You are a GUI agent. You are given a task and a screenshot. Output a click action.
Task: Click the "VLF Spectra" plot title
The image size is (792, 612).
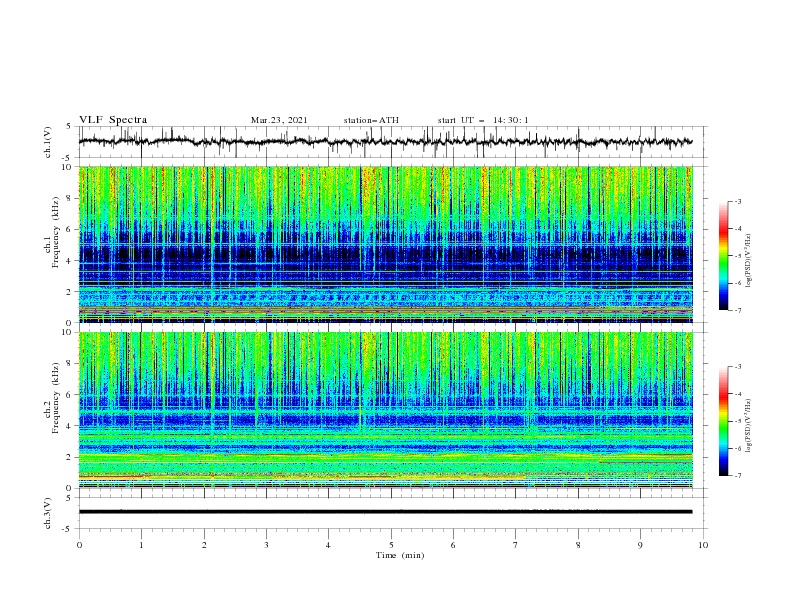pos(113,120)
